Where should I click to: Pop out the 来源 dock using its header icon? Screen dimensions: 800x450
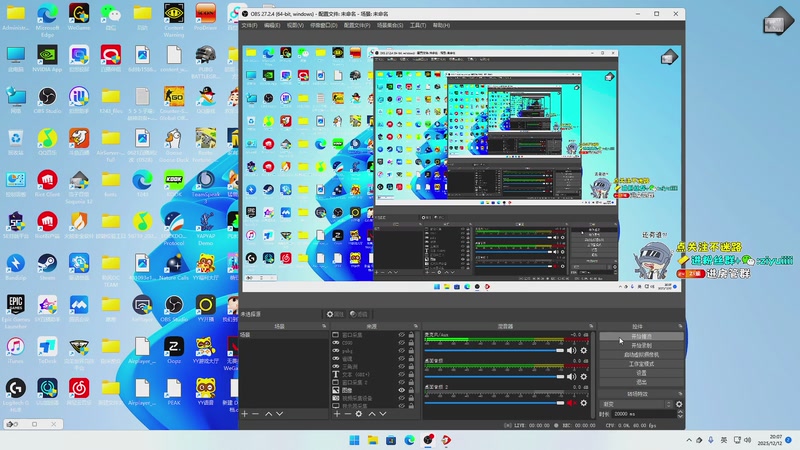click(x=416, y=326)
